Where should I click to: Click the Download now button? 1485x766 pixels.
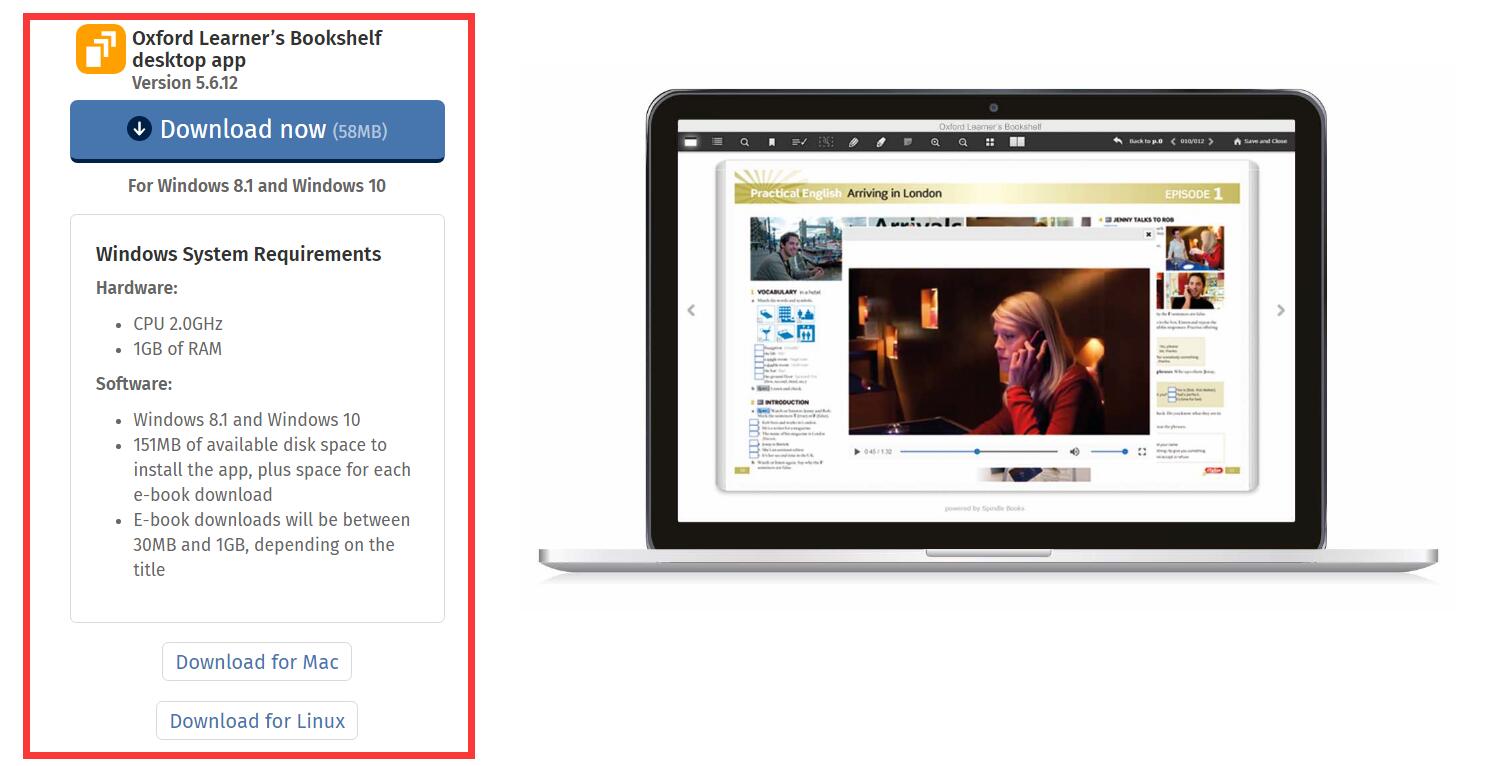click(257, 130)
